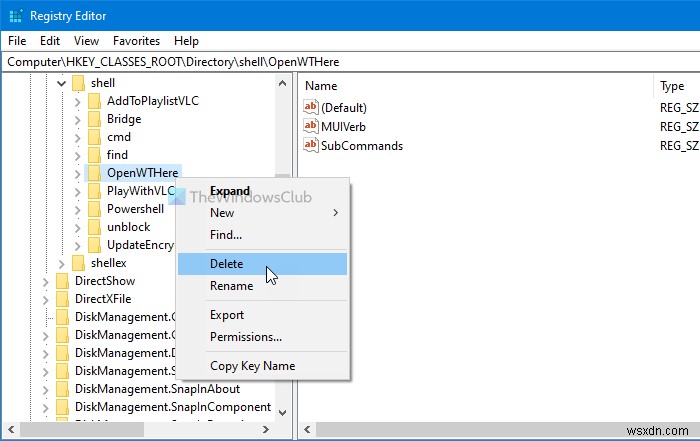700x441 pixels.
Task: Expand the cmd key
Action: (78, 137)
